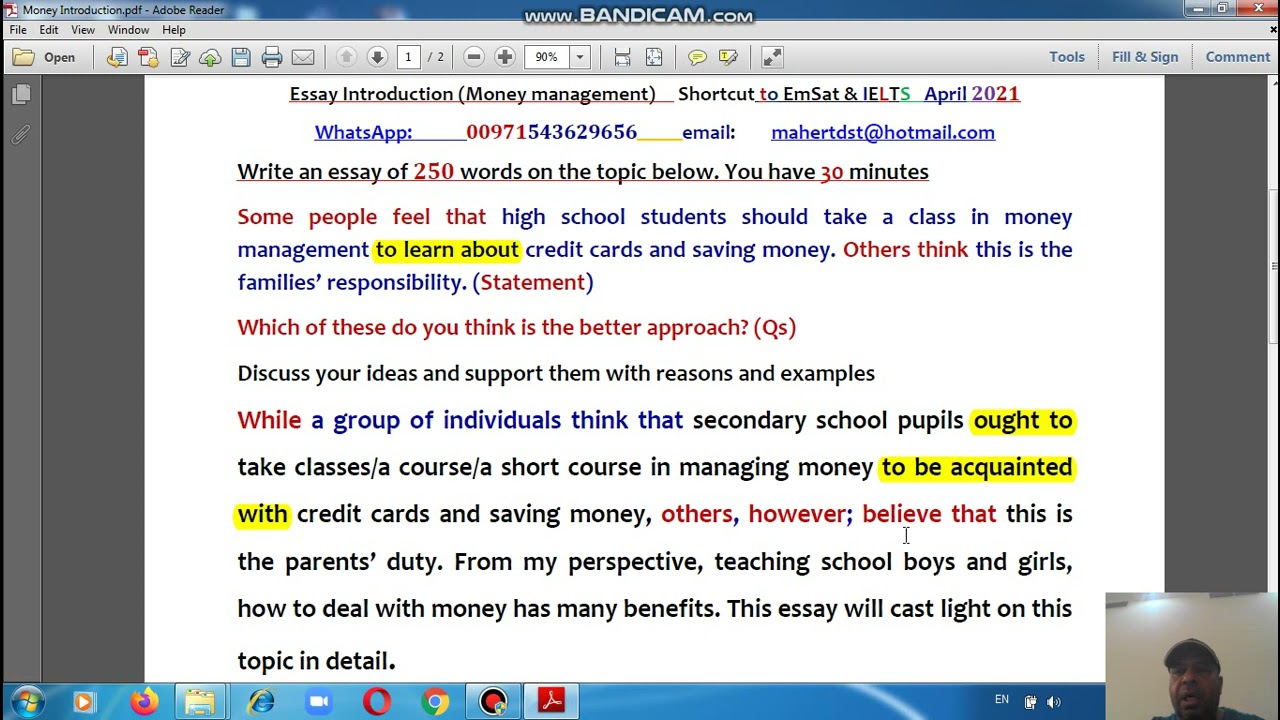This screenshot has width=1280, height=720.
Task: Open the Help menu
Action: pyautogui.click(x=174, y=30)
